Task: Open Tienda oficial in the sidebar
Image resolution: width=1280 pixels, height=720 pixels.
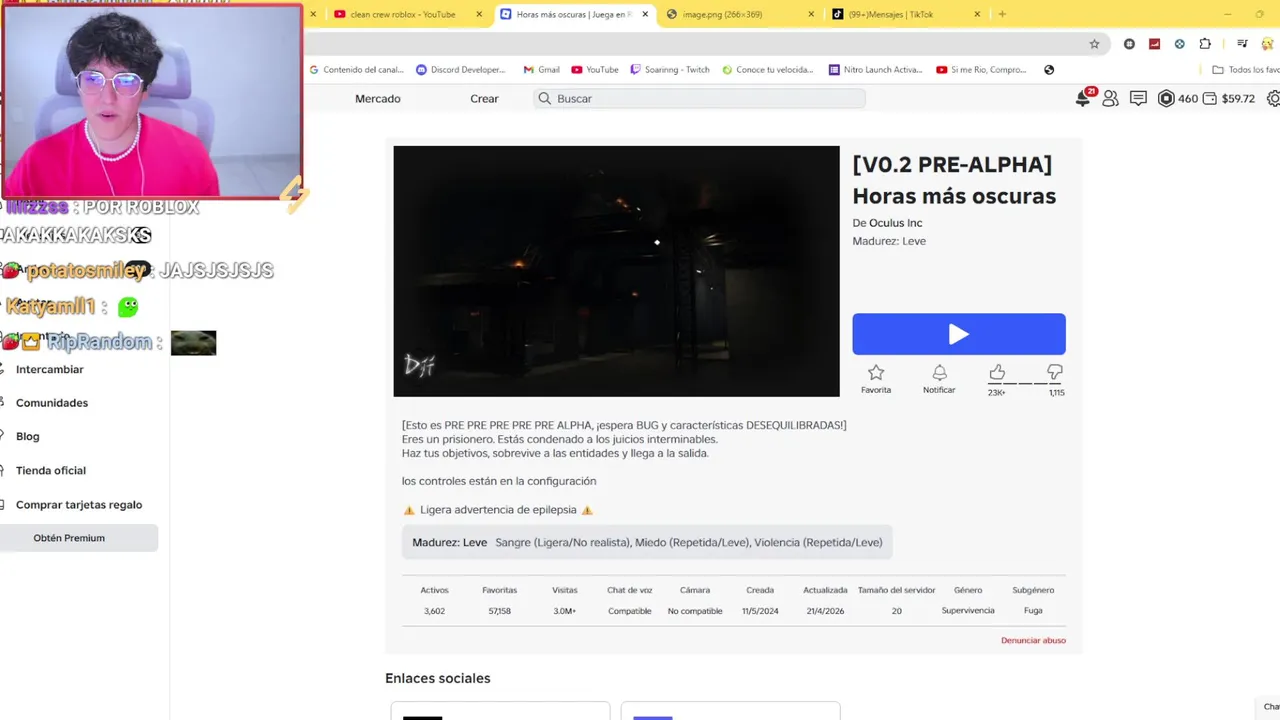Action: tap(51, 470)
